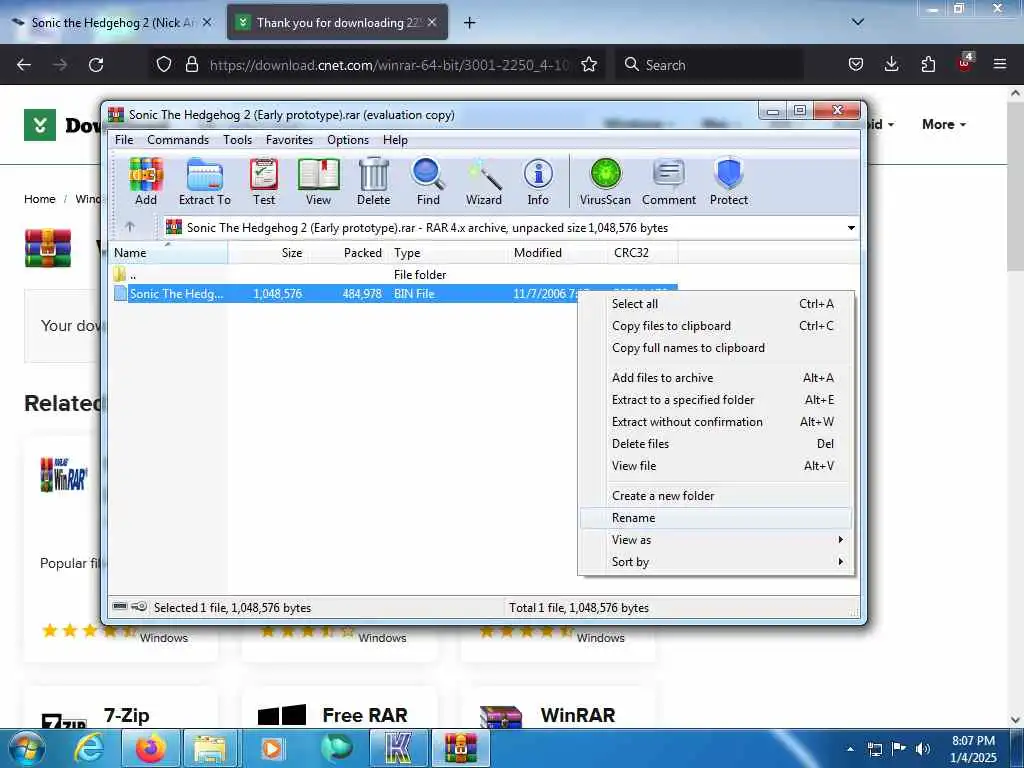Choose Copy files to clipboard
Viewport: 1024px width, 768px height.
[716, 326]
